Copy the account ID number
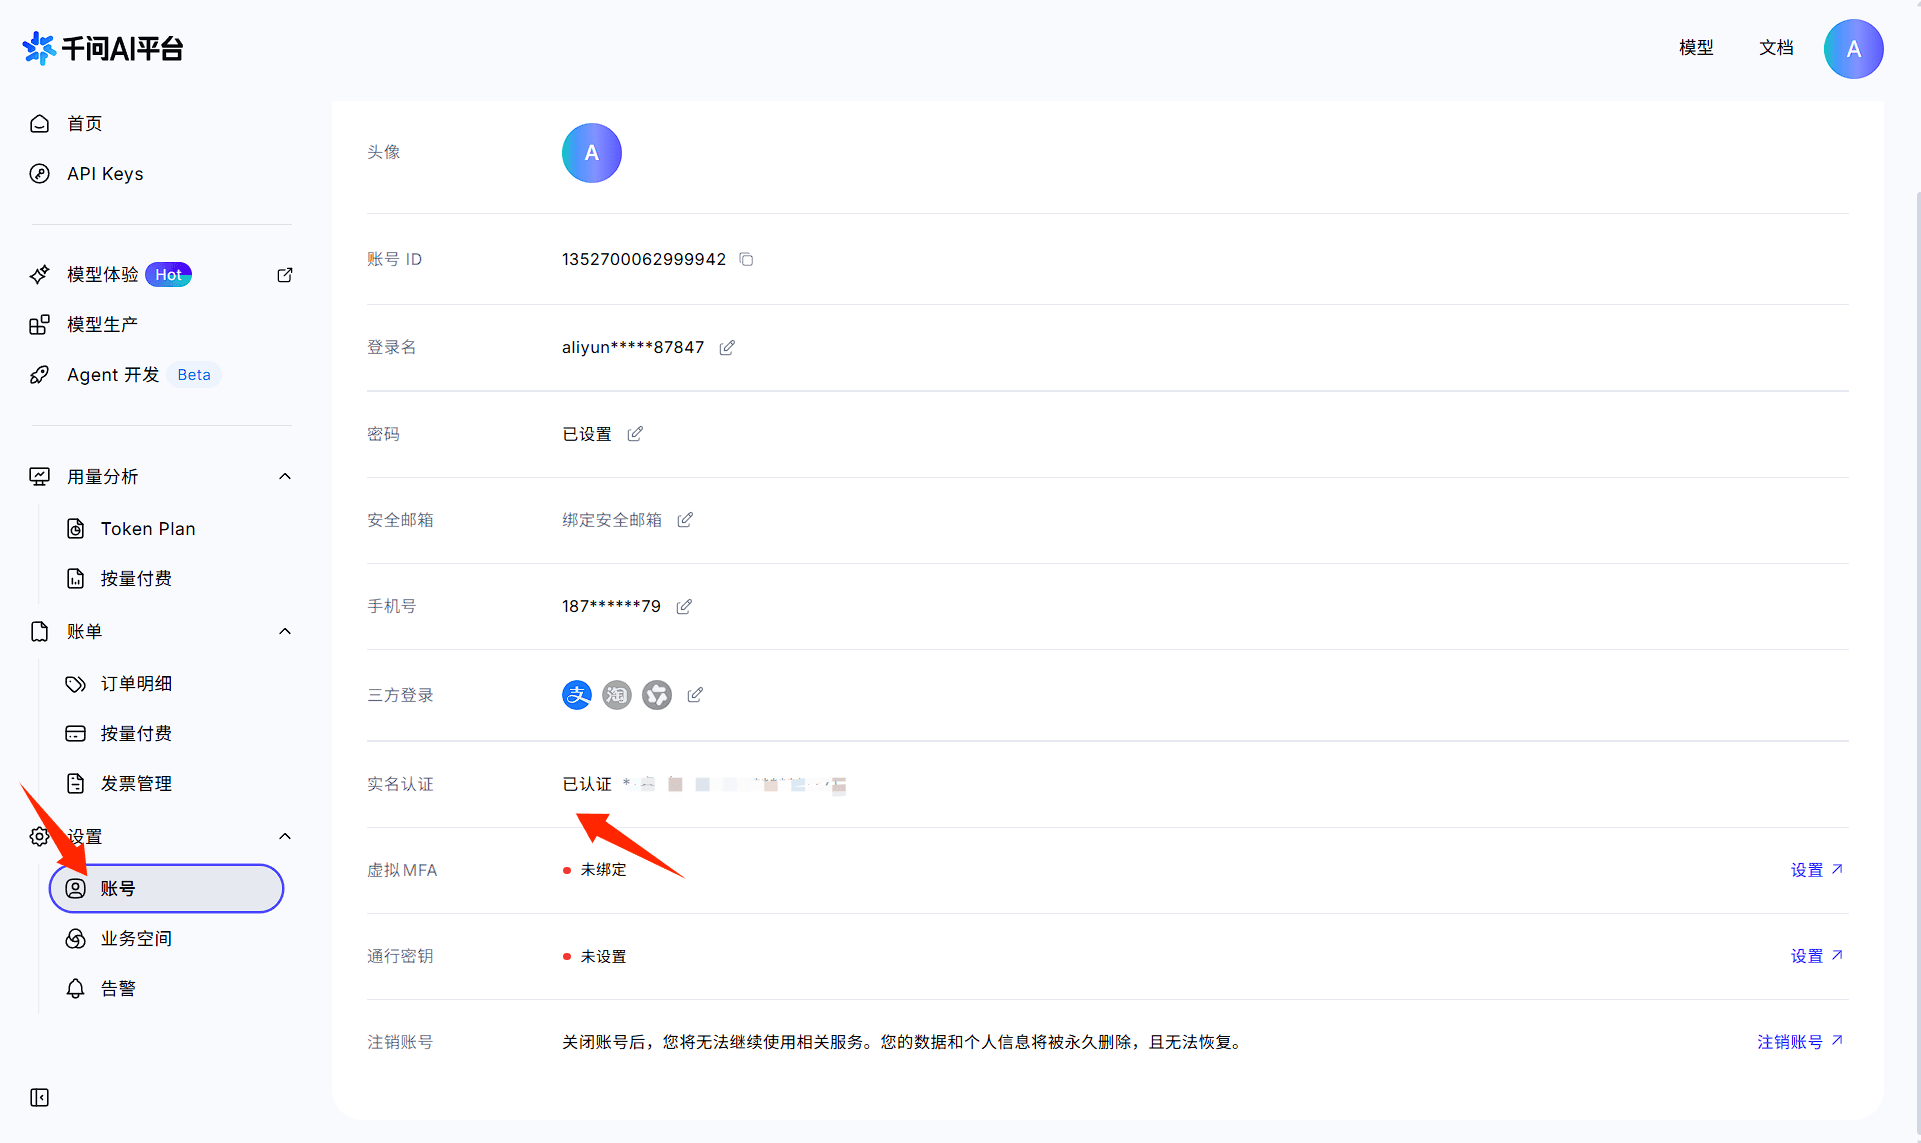The image size is (1921, 1143). click(746, 259)
